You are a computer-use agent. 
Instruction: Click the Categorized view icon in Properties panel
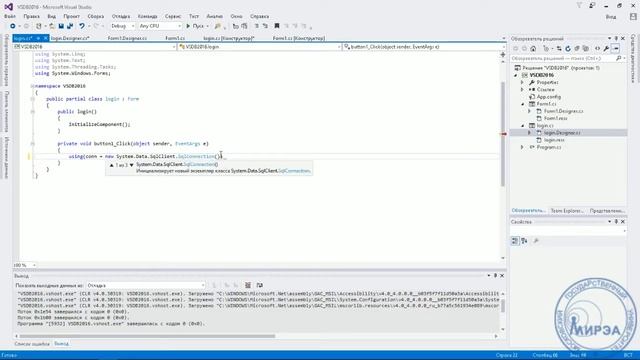515,241
